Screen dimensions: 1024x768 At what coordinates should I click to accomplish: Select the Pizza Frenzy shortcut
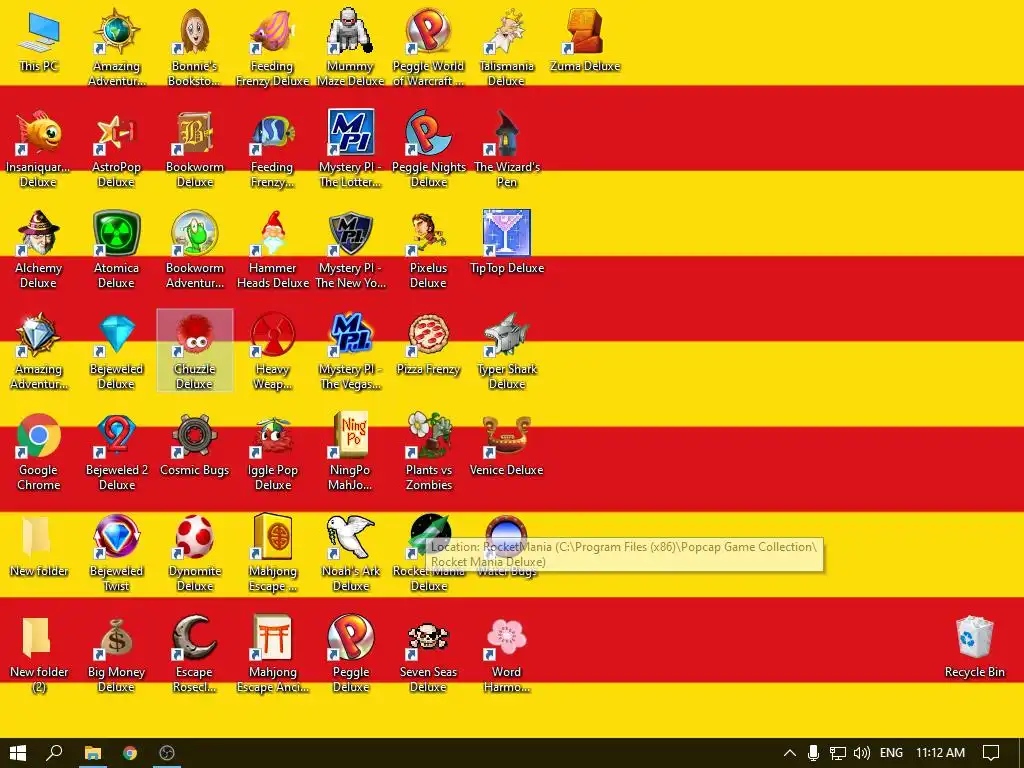click(428, 344)
